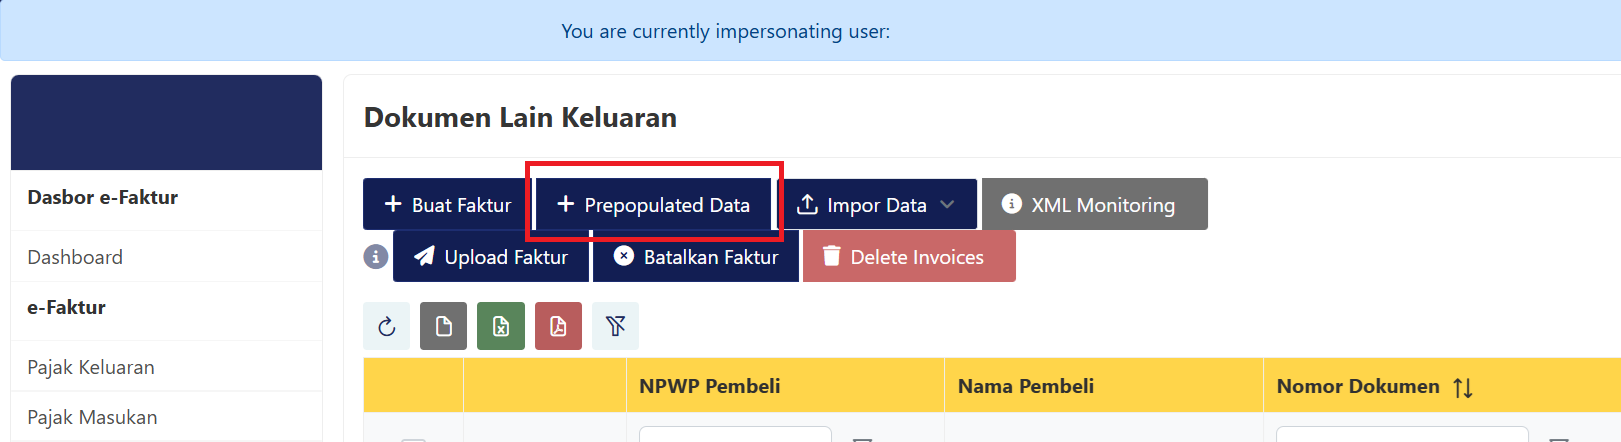1621x442 pixels.
Task: Open XML Monitoring
Action: pyautogui.click(x=1094, y=205)
